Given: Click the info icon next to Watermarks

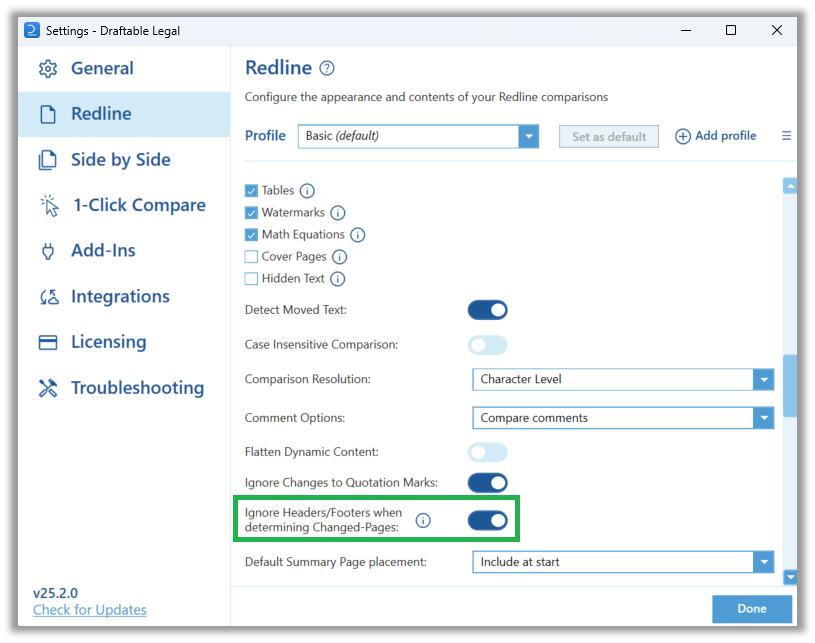Looking at the screenshot, I should (338, 213).
